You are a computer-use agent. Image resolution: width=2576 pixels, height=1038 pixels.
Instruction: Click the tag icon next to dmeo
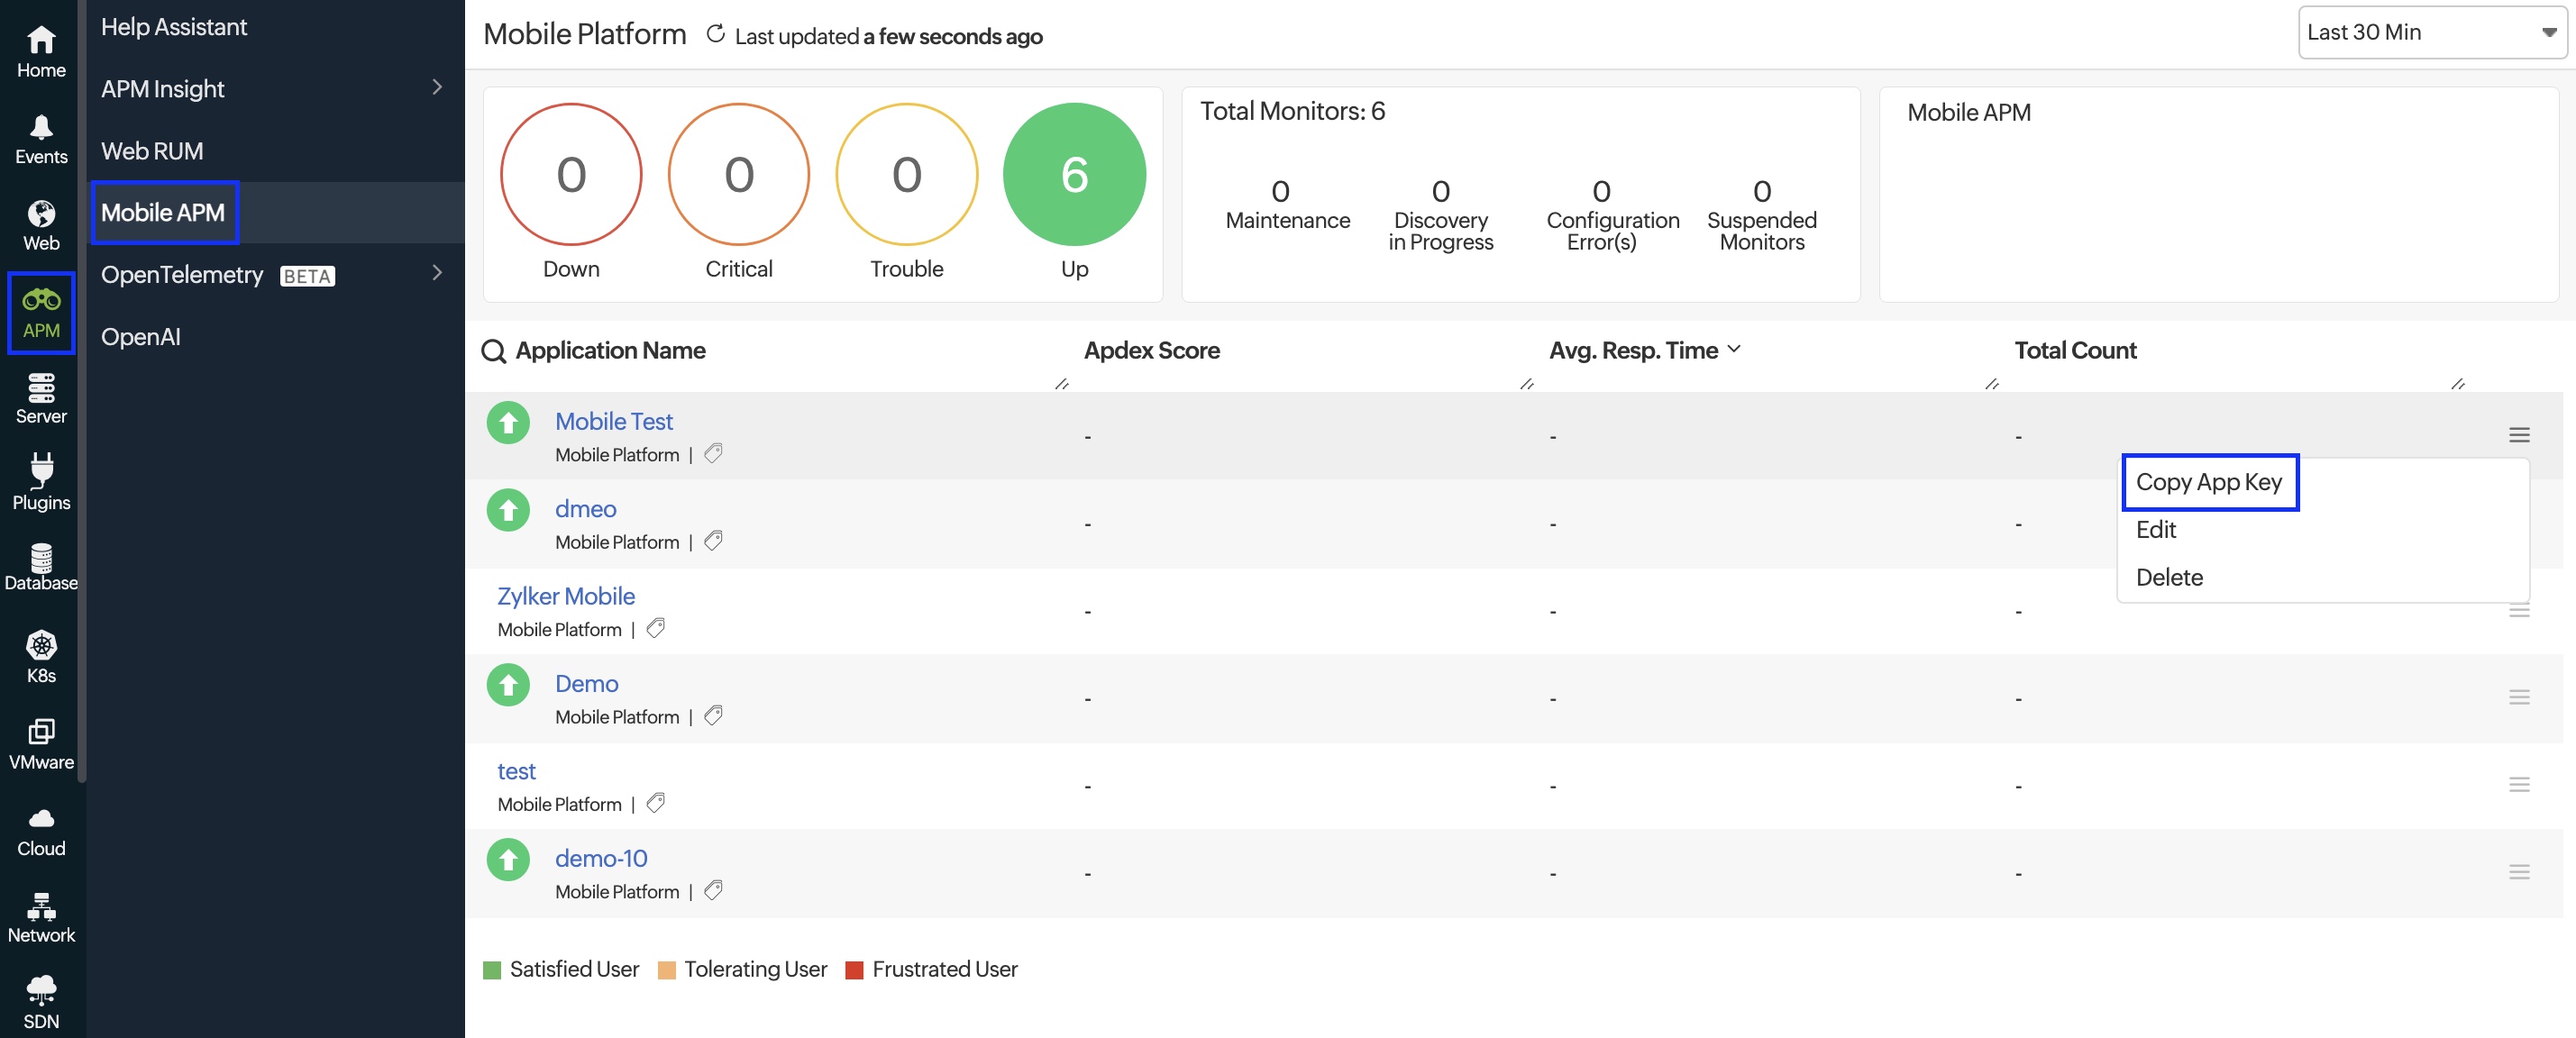point(713,542)
